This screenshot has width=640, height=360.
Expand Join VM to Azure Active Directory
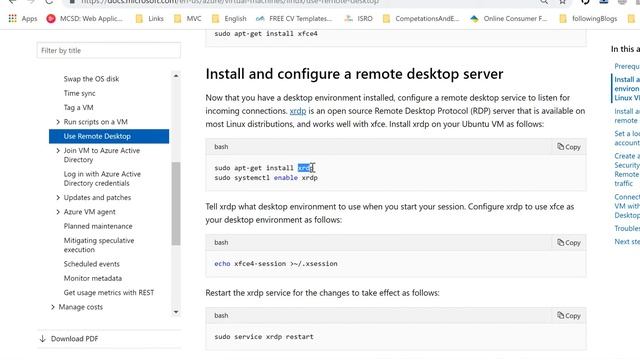click(58, 151)
